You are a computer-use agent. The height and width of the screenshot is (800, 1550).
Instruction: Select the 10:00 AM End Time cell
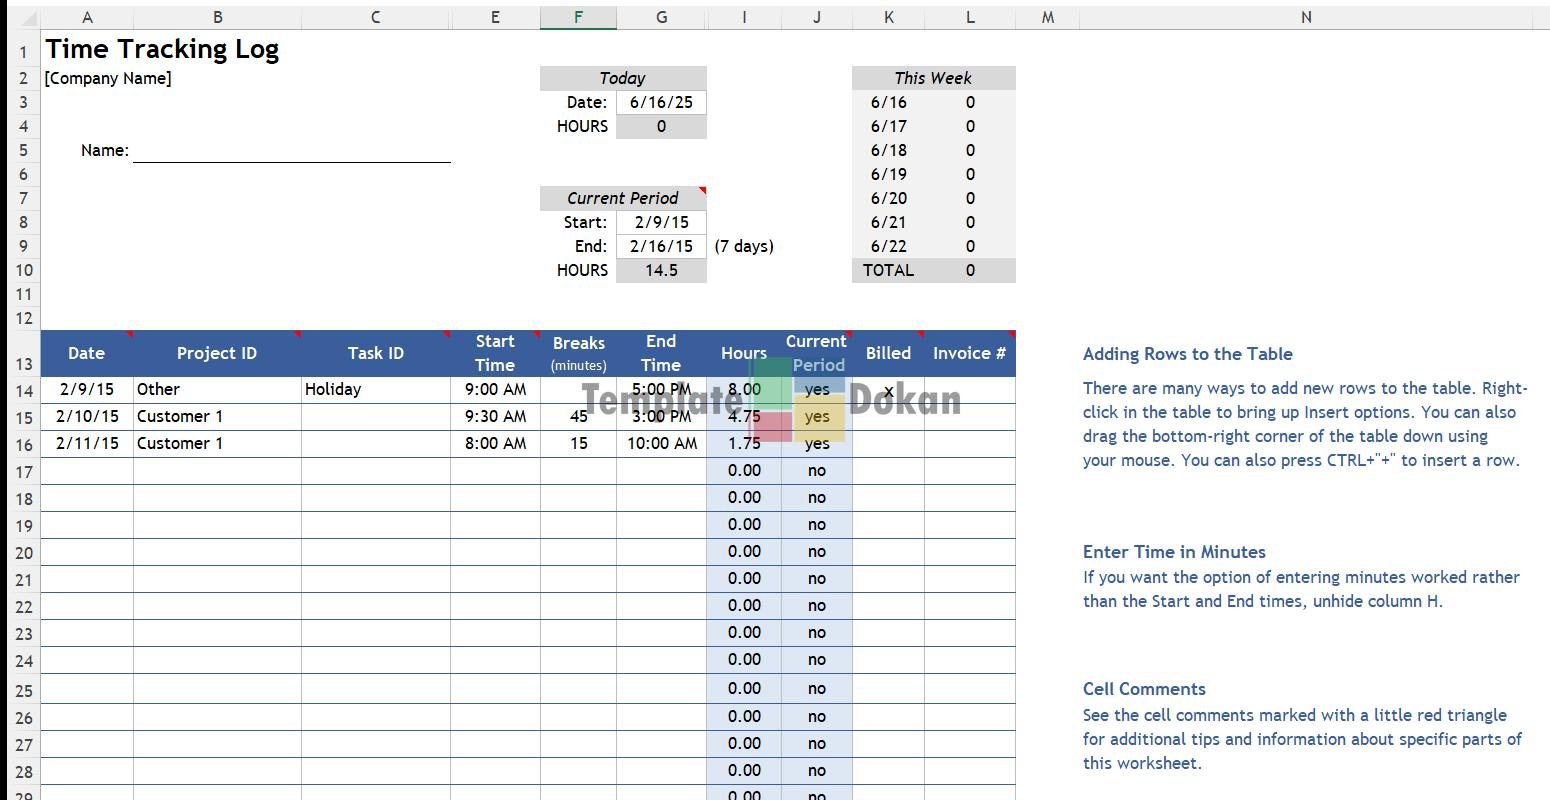661,443
